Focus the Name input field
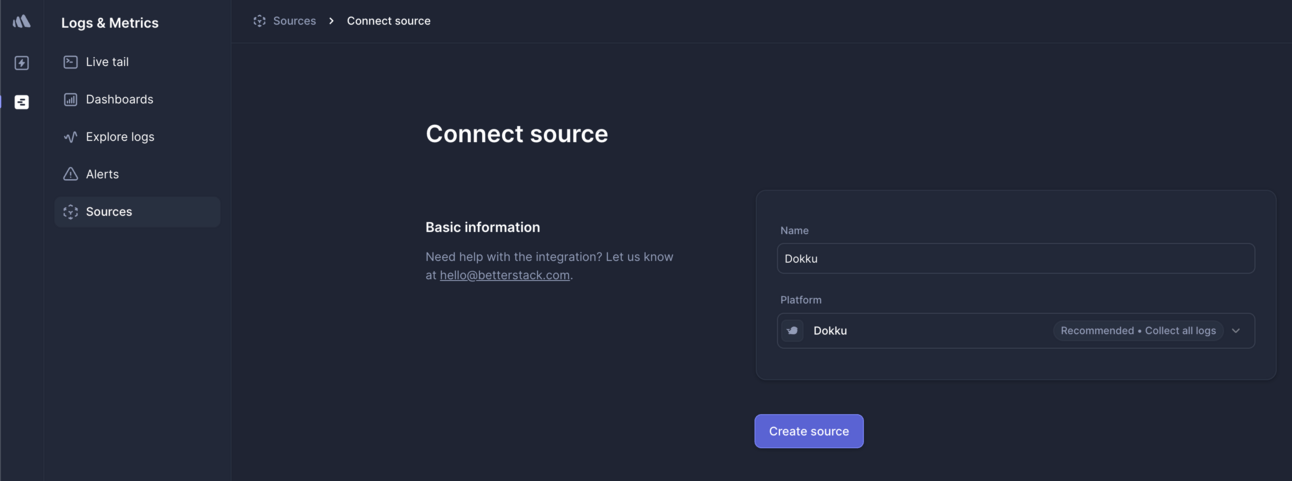1292x481 pixels. (x=1015, y=258)
